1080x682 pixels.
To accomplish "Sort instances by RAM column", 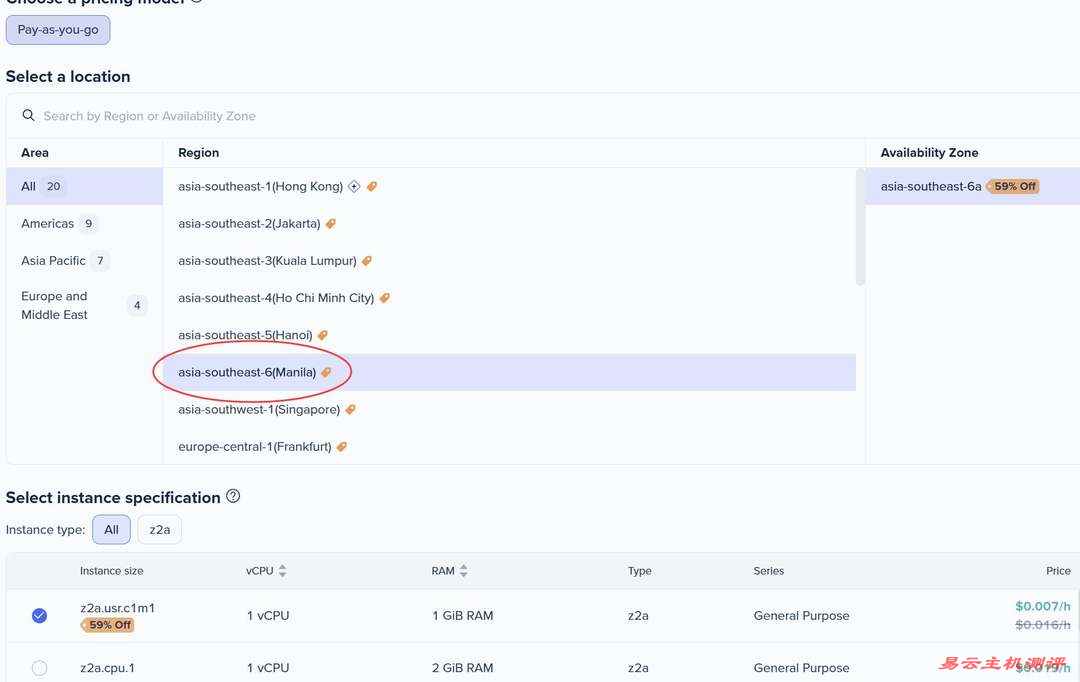I will [463, 571].
